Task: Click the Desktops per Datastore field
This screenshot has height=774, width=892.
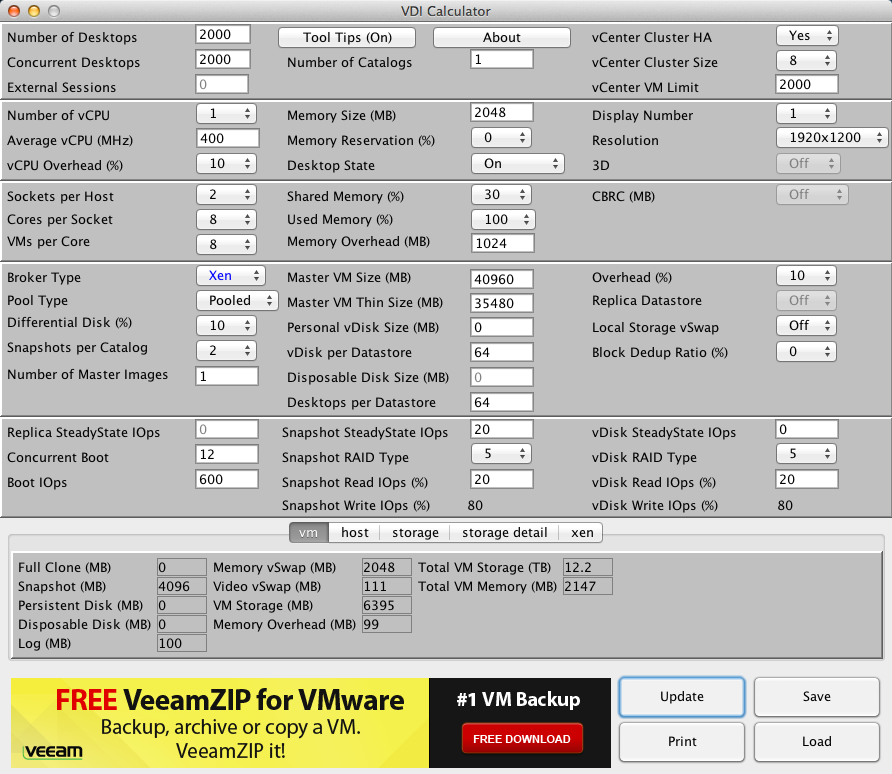Action: click(502, 403)
